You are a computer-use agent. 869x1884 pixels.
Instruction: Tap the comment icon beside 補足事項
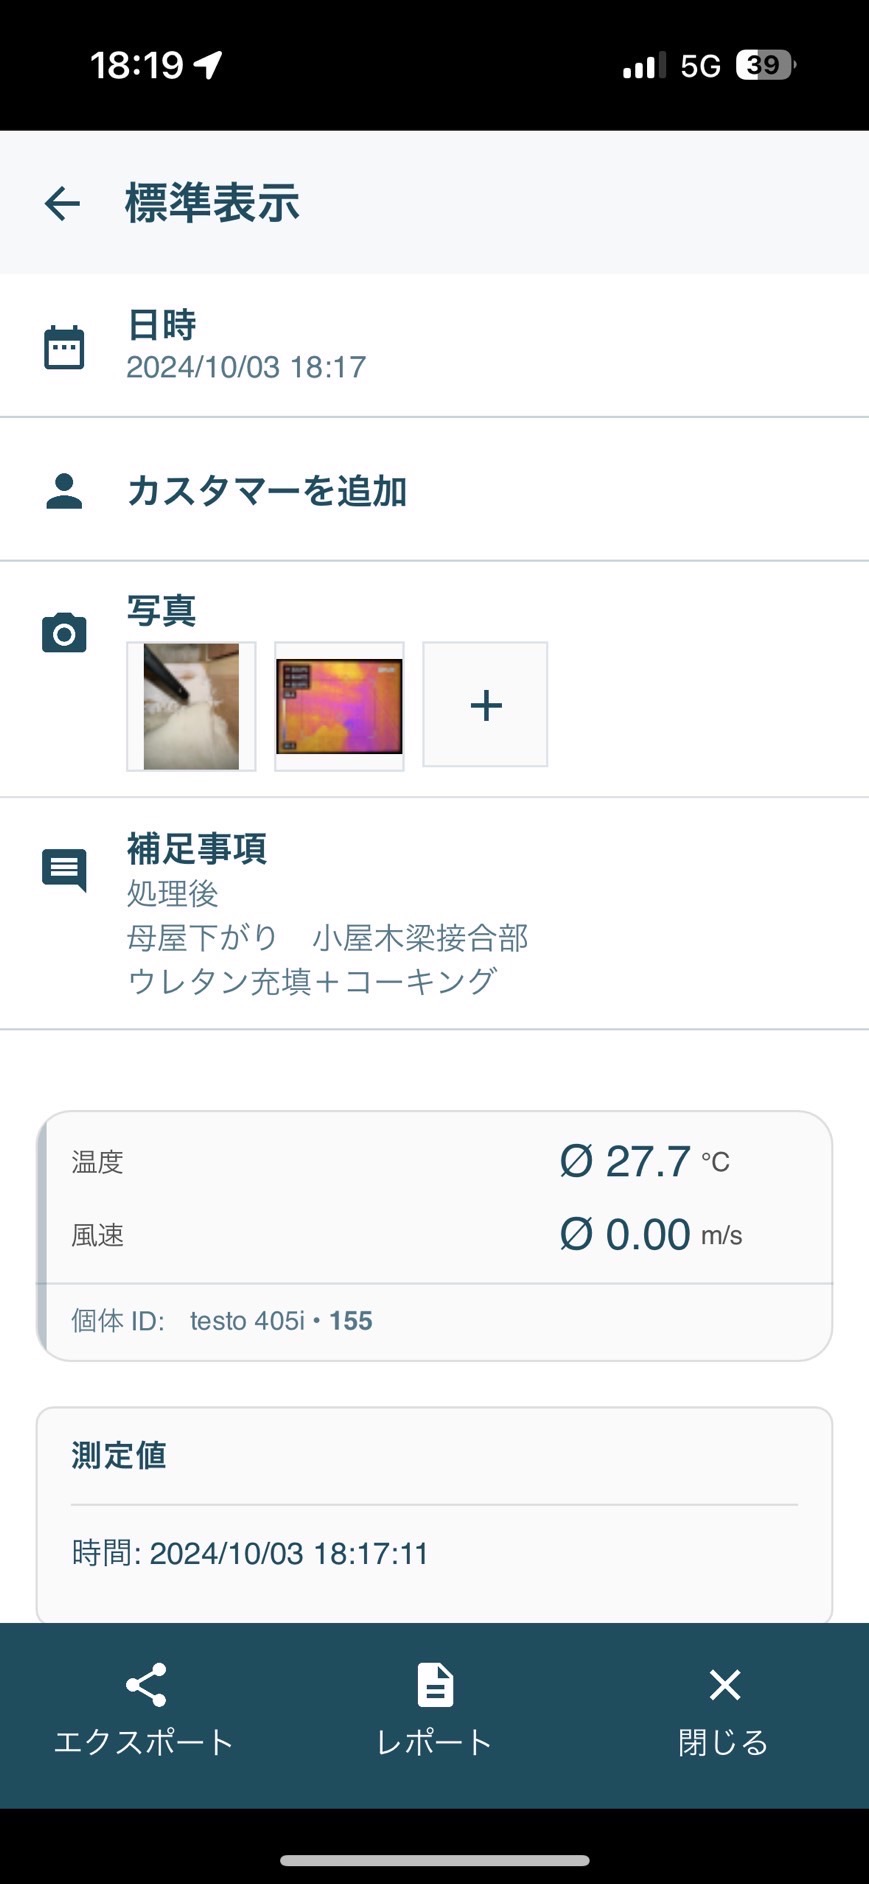(64, 870)
